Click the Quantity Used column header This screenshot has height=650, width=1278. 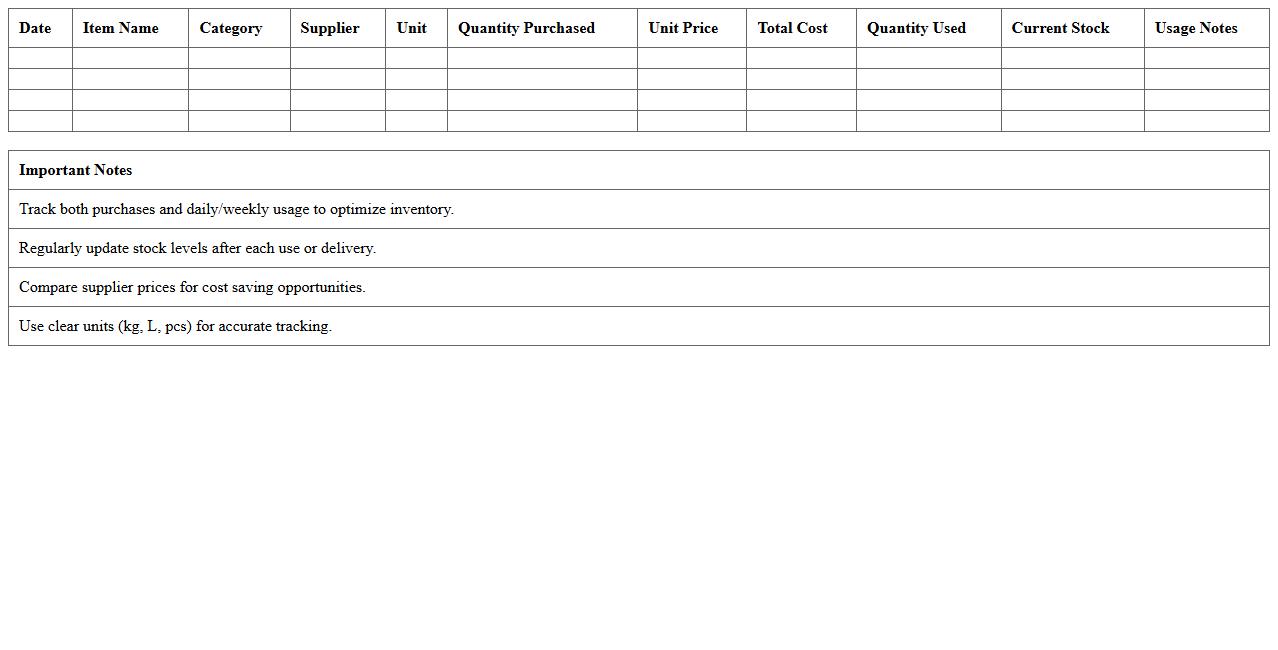pyautogui.click(x=917, y=28)
